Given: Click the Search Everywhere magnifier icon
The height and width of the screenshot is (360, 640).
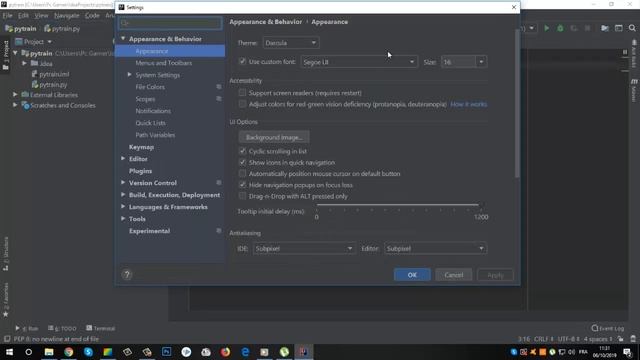Looking at the screenshot, I should tap(632, 28).
